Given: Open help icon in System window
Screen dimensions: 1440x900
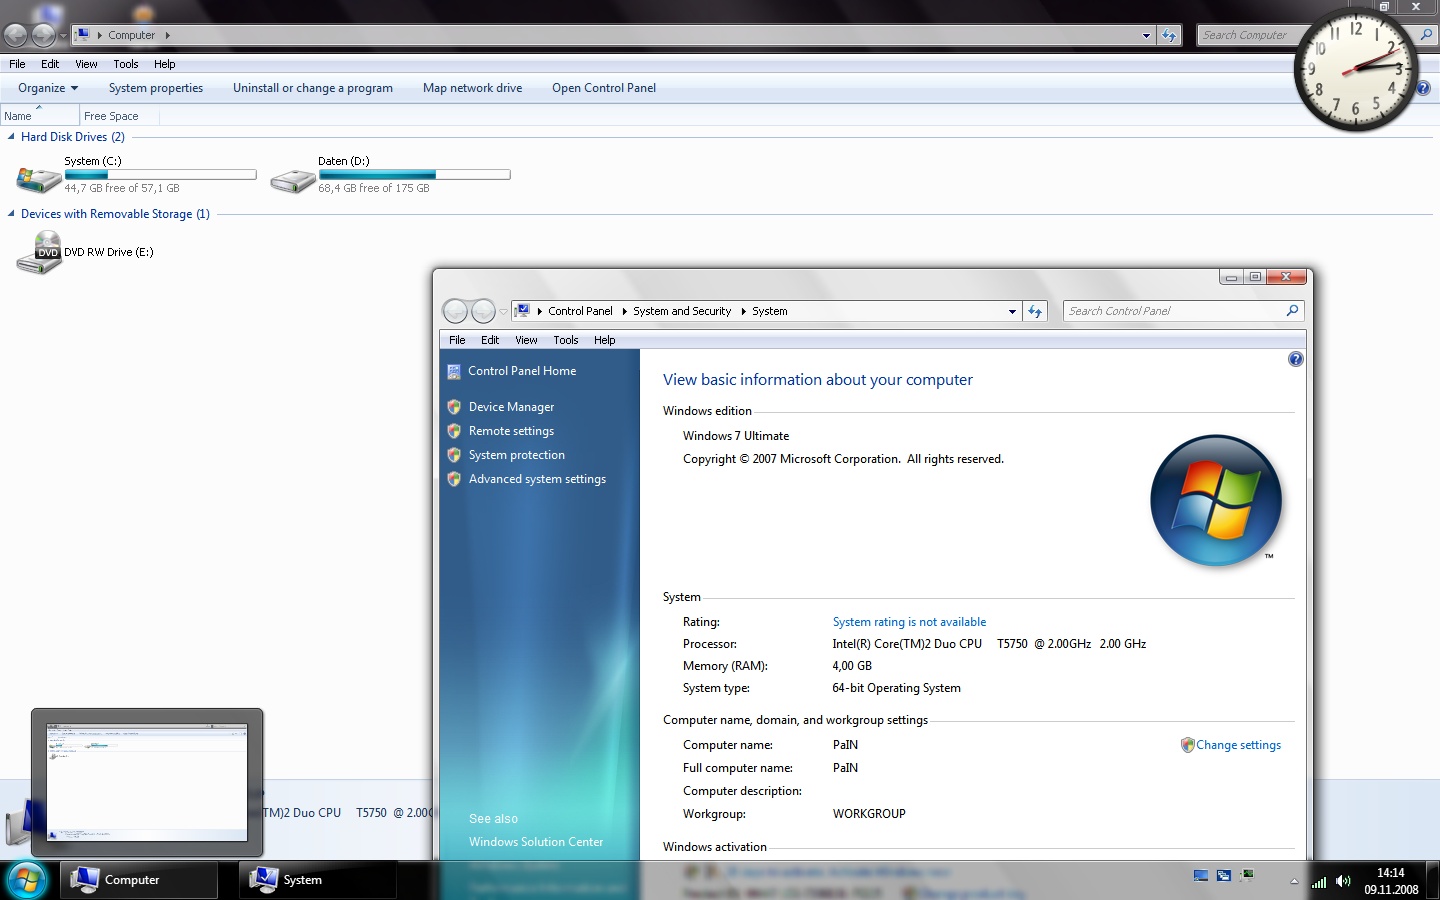Looking at the screenshot, I should click(1295, 359).
